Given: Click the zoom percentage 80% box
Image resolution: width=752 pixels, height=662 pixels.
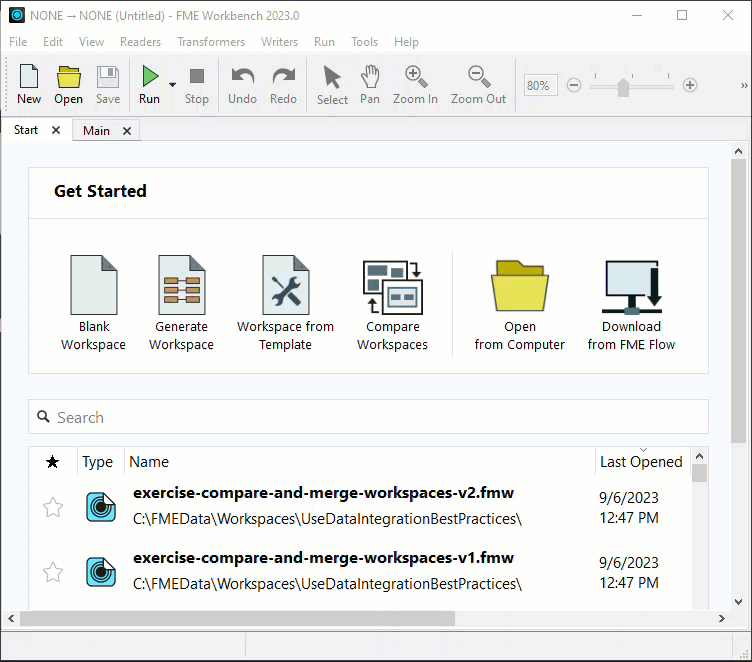Looking at the screenshot, I should pos(540,85).
